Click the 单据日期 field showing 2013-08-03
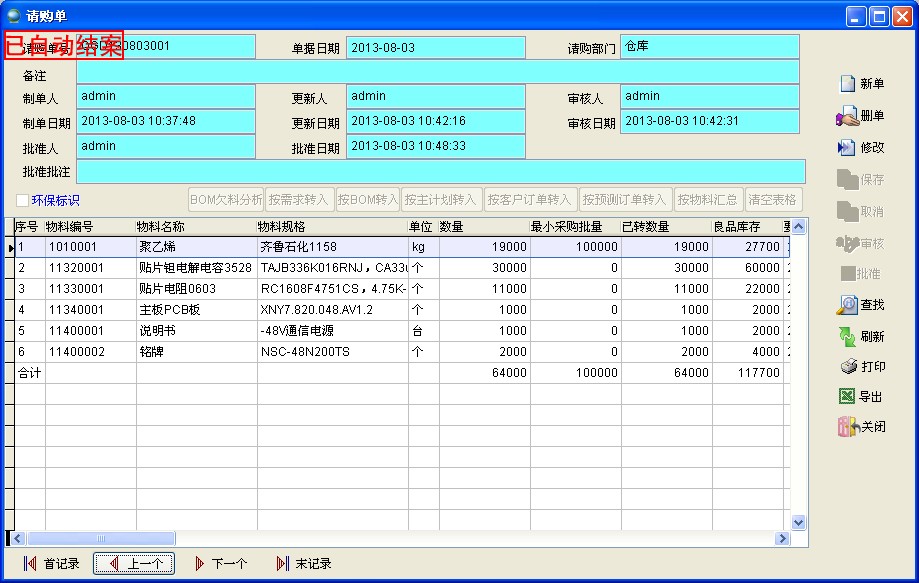The height and width of the screenshot is (583, 919). (435, 48)
